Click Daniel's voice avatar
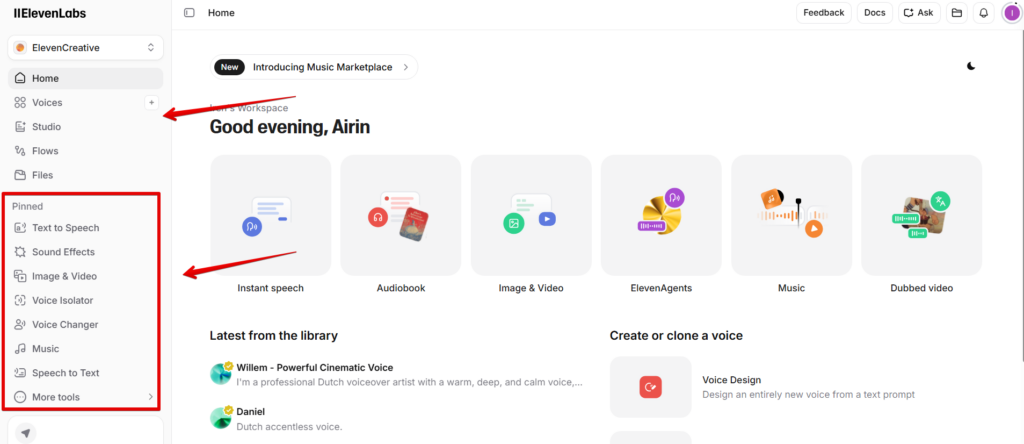The width and height of the screenshot is (1024, 444). tap(221, 418)
